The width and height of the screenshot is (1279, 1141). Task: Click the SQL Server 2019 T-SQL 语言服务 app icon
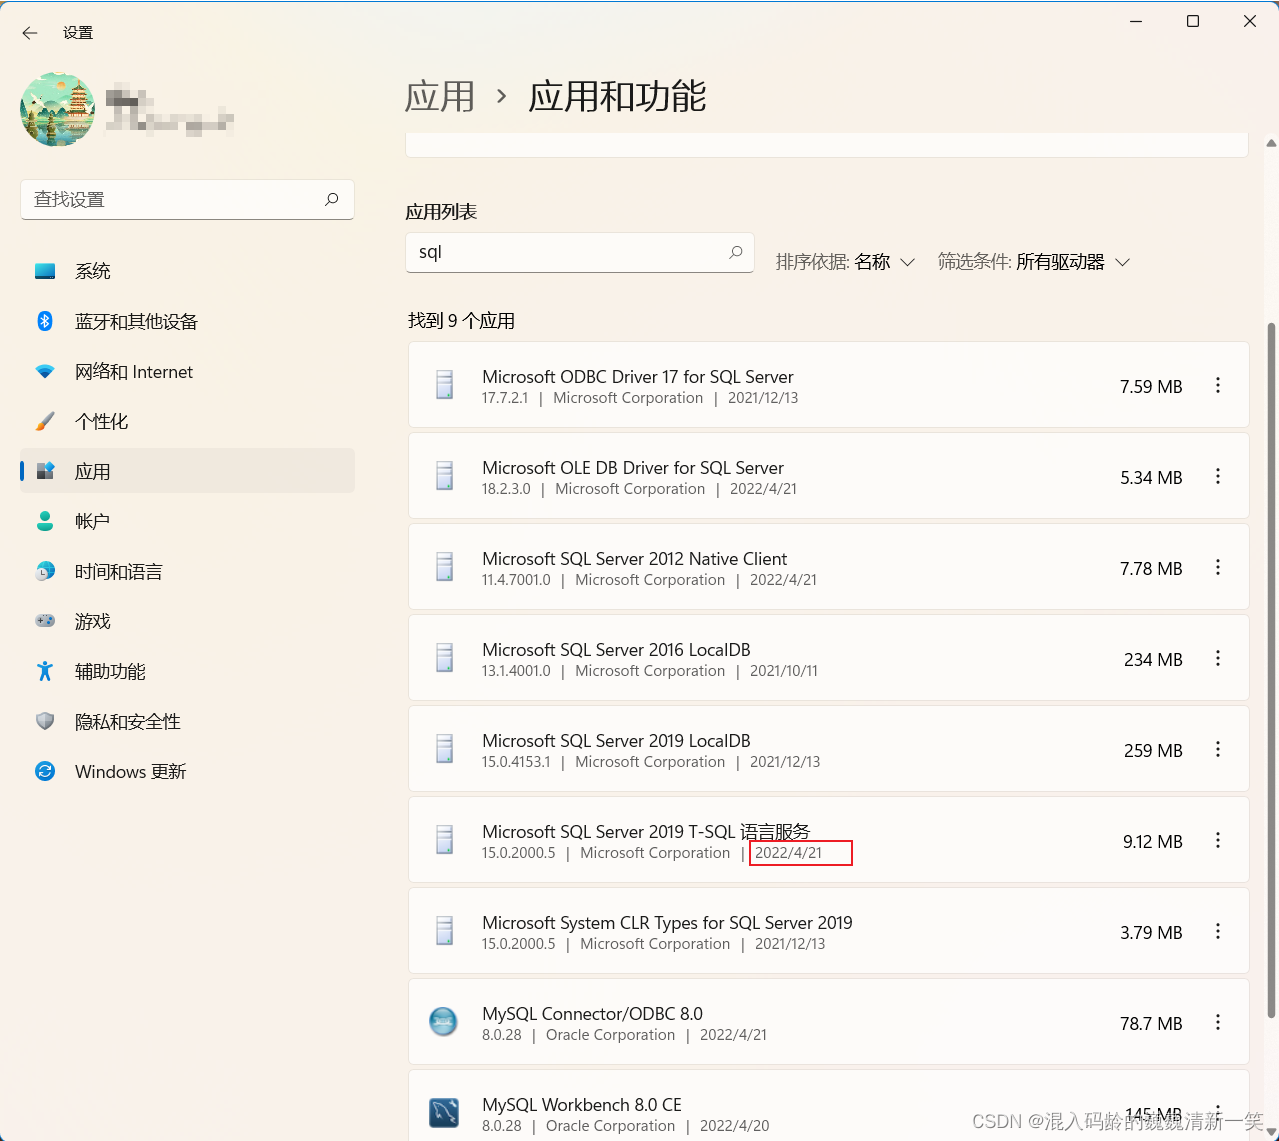click(x=445, y=840)
